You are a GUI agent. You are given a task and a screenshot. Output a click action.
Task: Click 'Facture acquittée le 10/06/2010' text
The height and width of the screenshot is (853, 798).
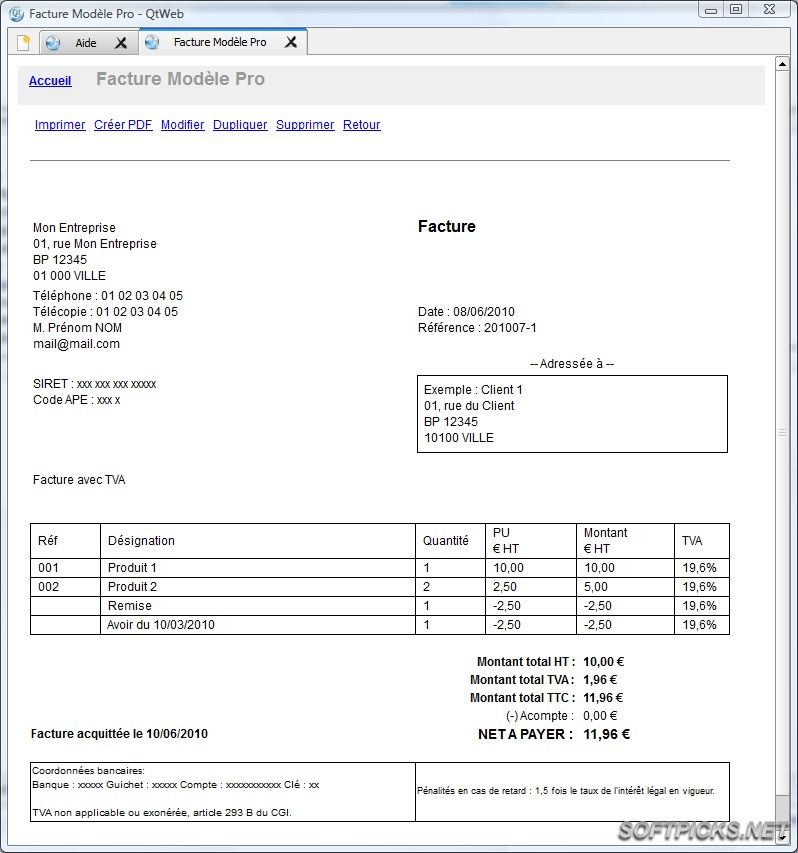coord(119,733)
